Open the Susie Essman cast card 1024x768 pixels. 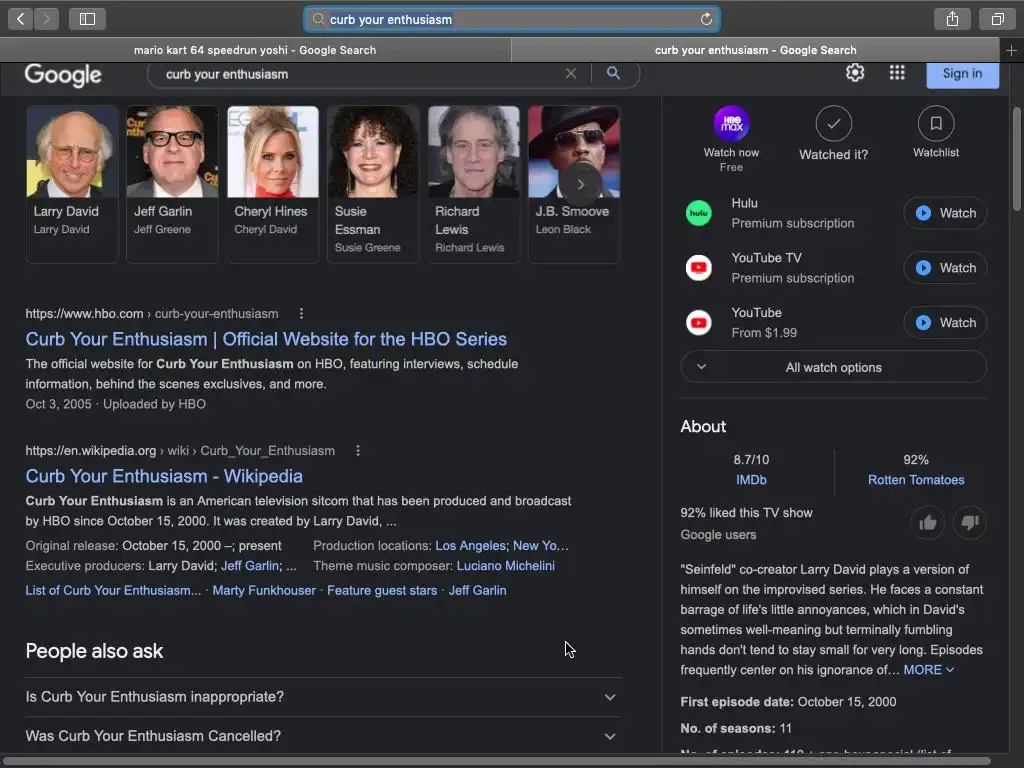pyautogui.click(x=373, y=184)
